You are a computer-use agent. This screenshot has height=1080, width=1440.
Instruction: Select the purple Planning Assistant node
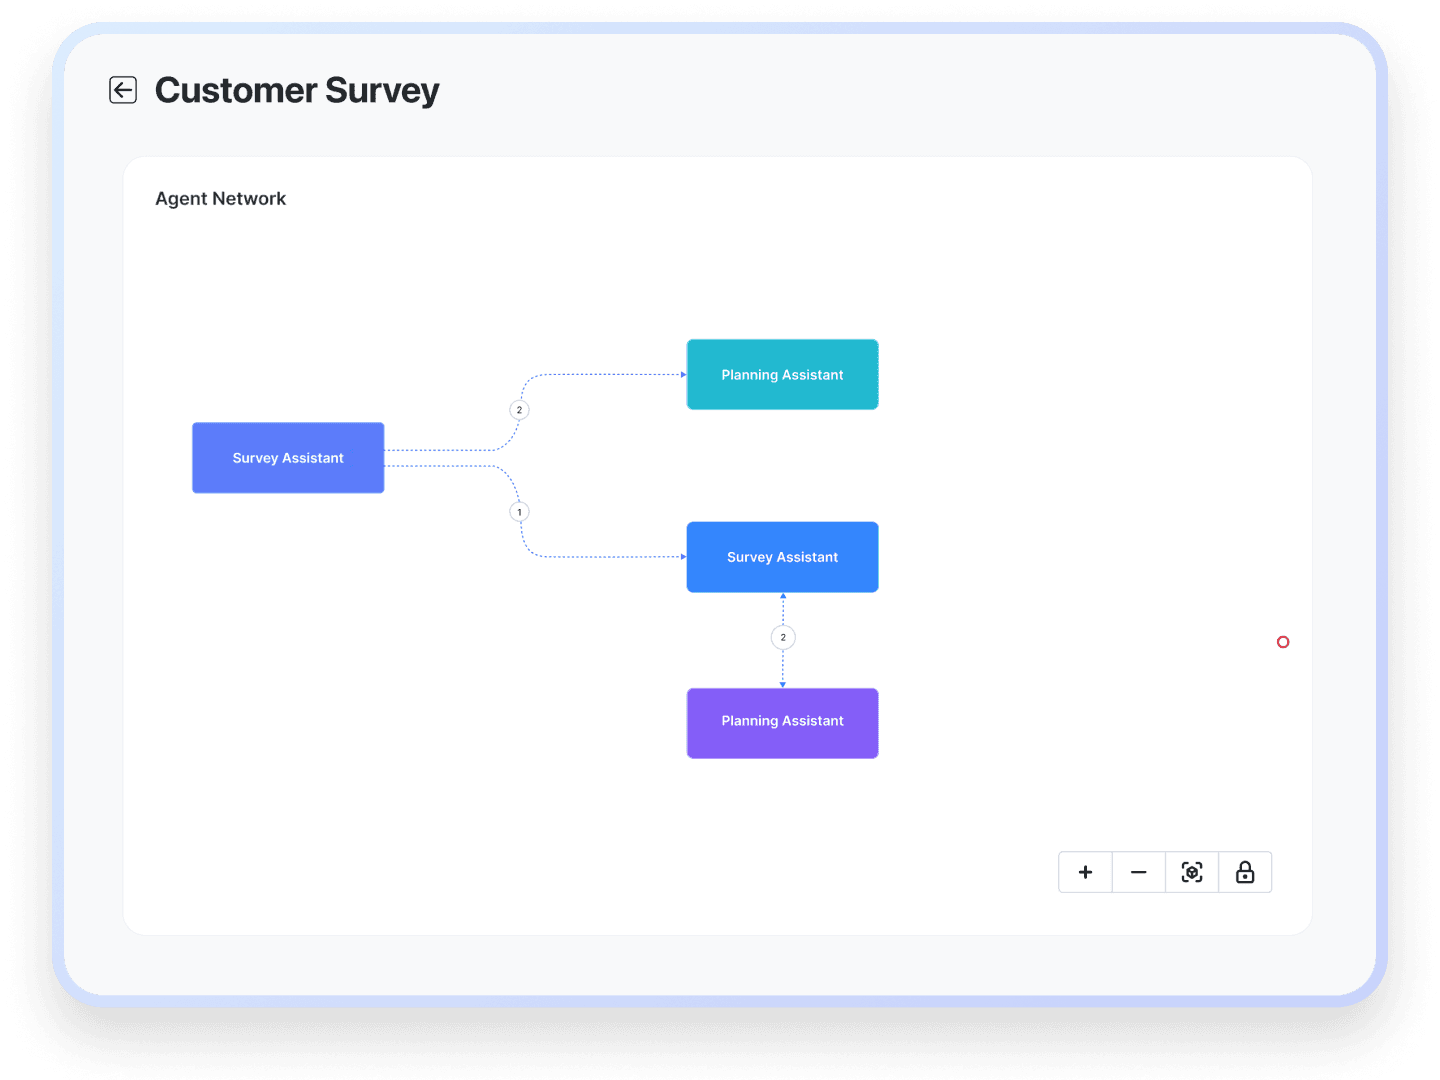782,723
